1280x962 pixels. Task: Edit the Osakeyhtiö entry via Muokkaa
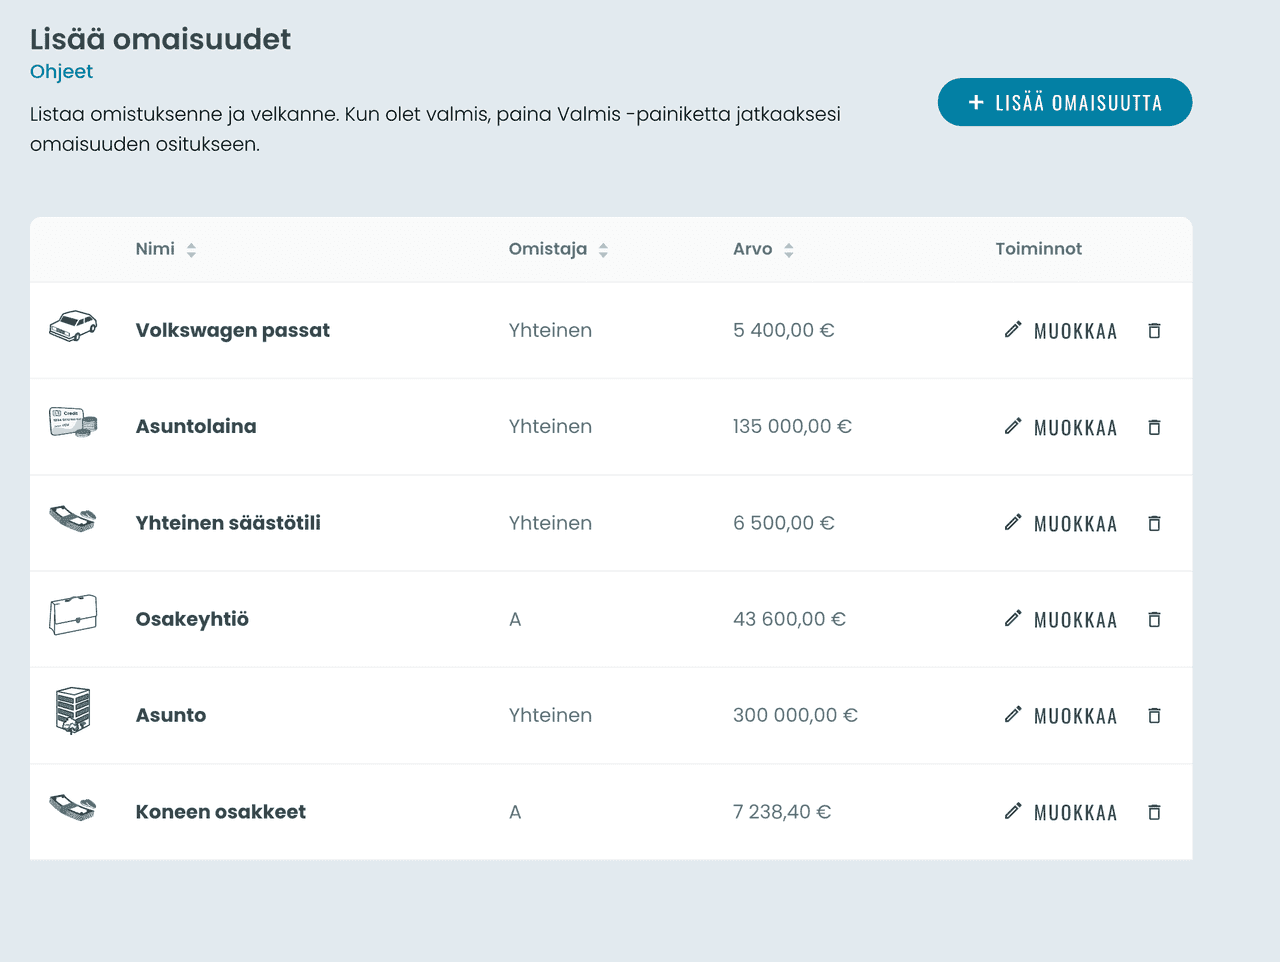(1061, 620)
